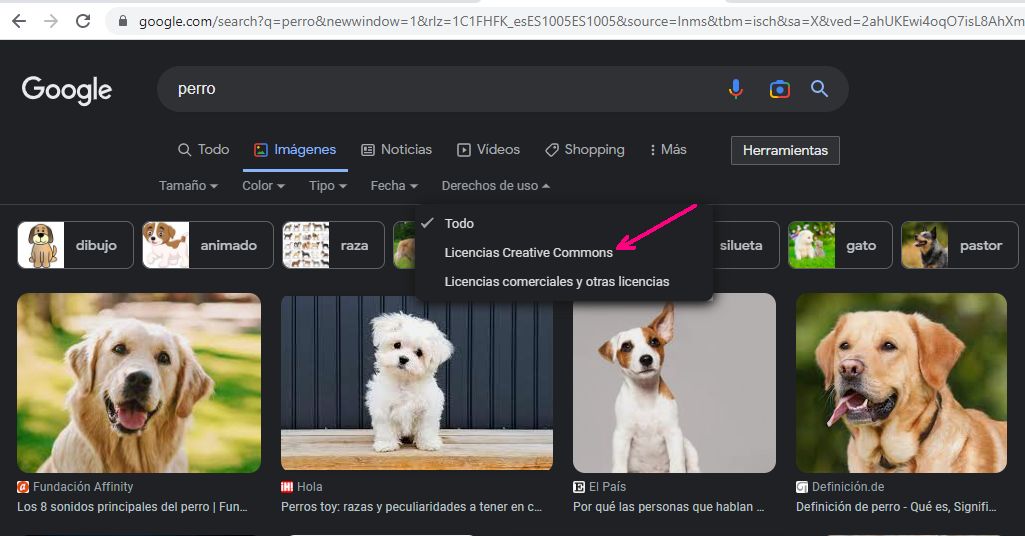Click the Hola source label
Screen dimensions: 1025x536
click(x=301, y=487)
